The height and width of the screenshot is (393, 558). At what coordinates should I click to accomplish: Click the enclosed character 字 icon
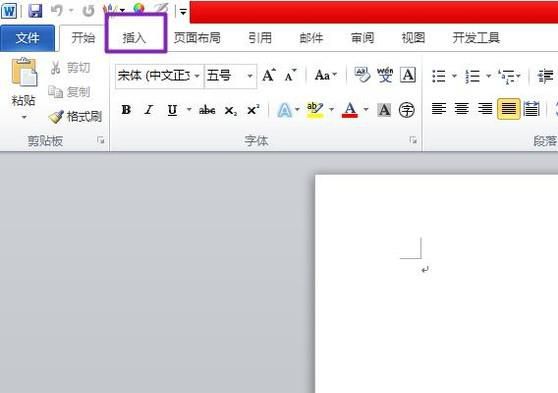(x=407, y=110)
